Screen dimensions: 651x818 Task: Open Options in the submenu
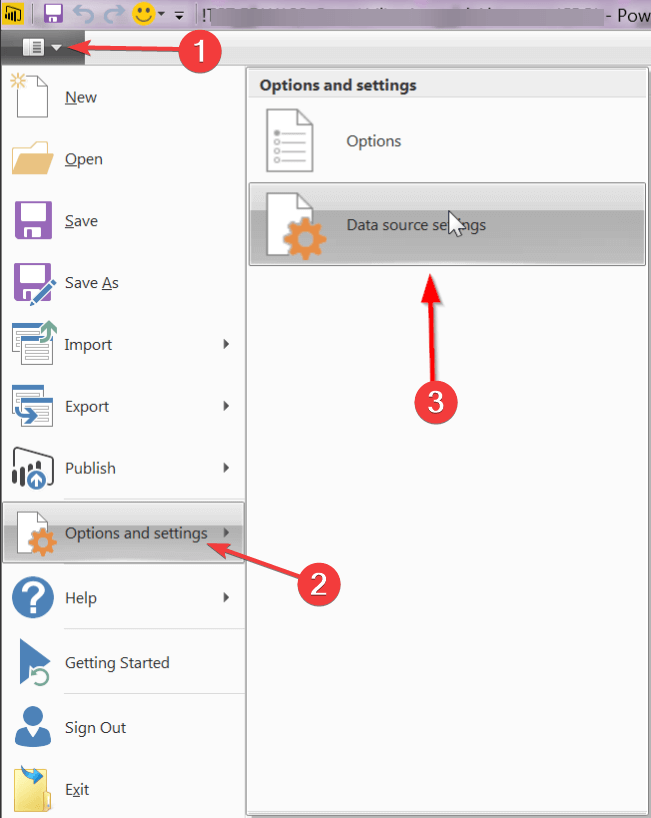[x=447, y=141]
